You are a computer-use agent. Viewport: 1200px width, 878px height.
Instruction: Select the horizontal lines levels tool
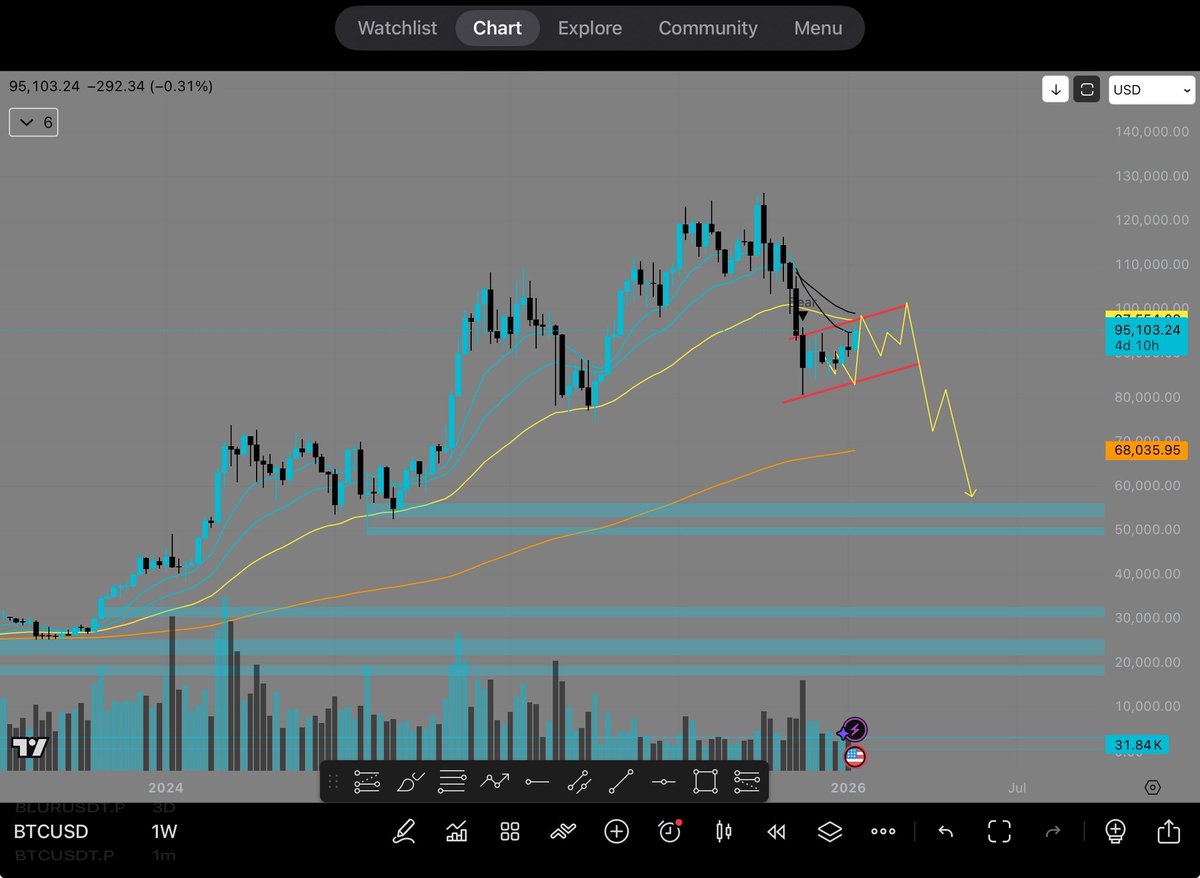pyautogui.click(x=452, y=781)
